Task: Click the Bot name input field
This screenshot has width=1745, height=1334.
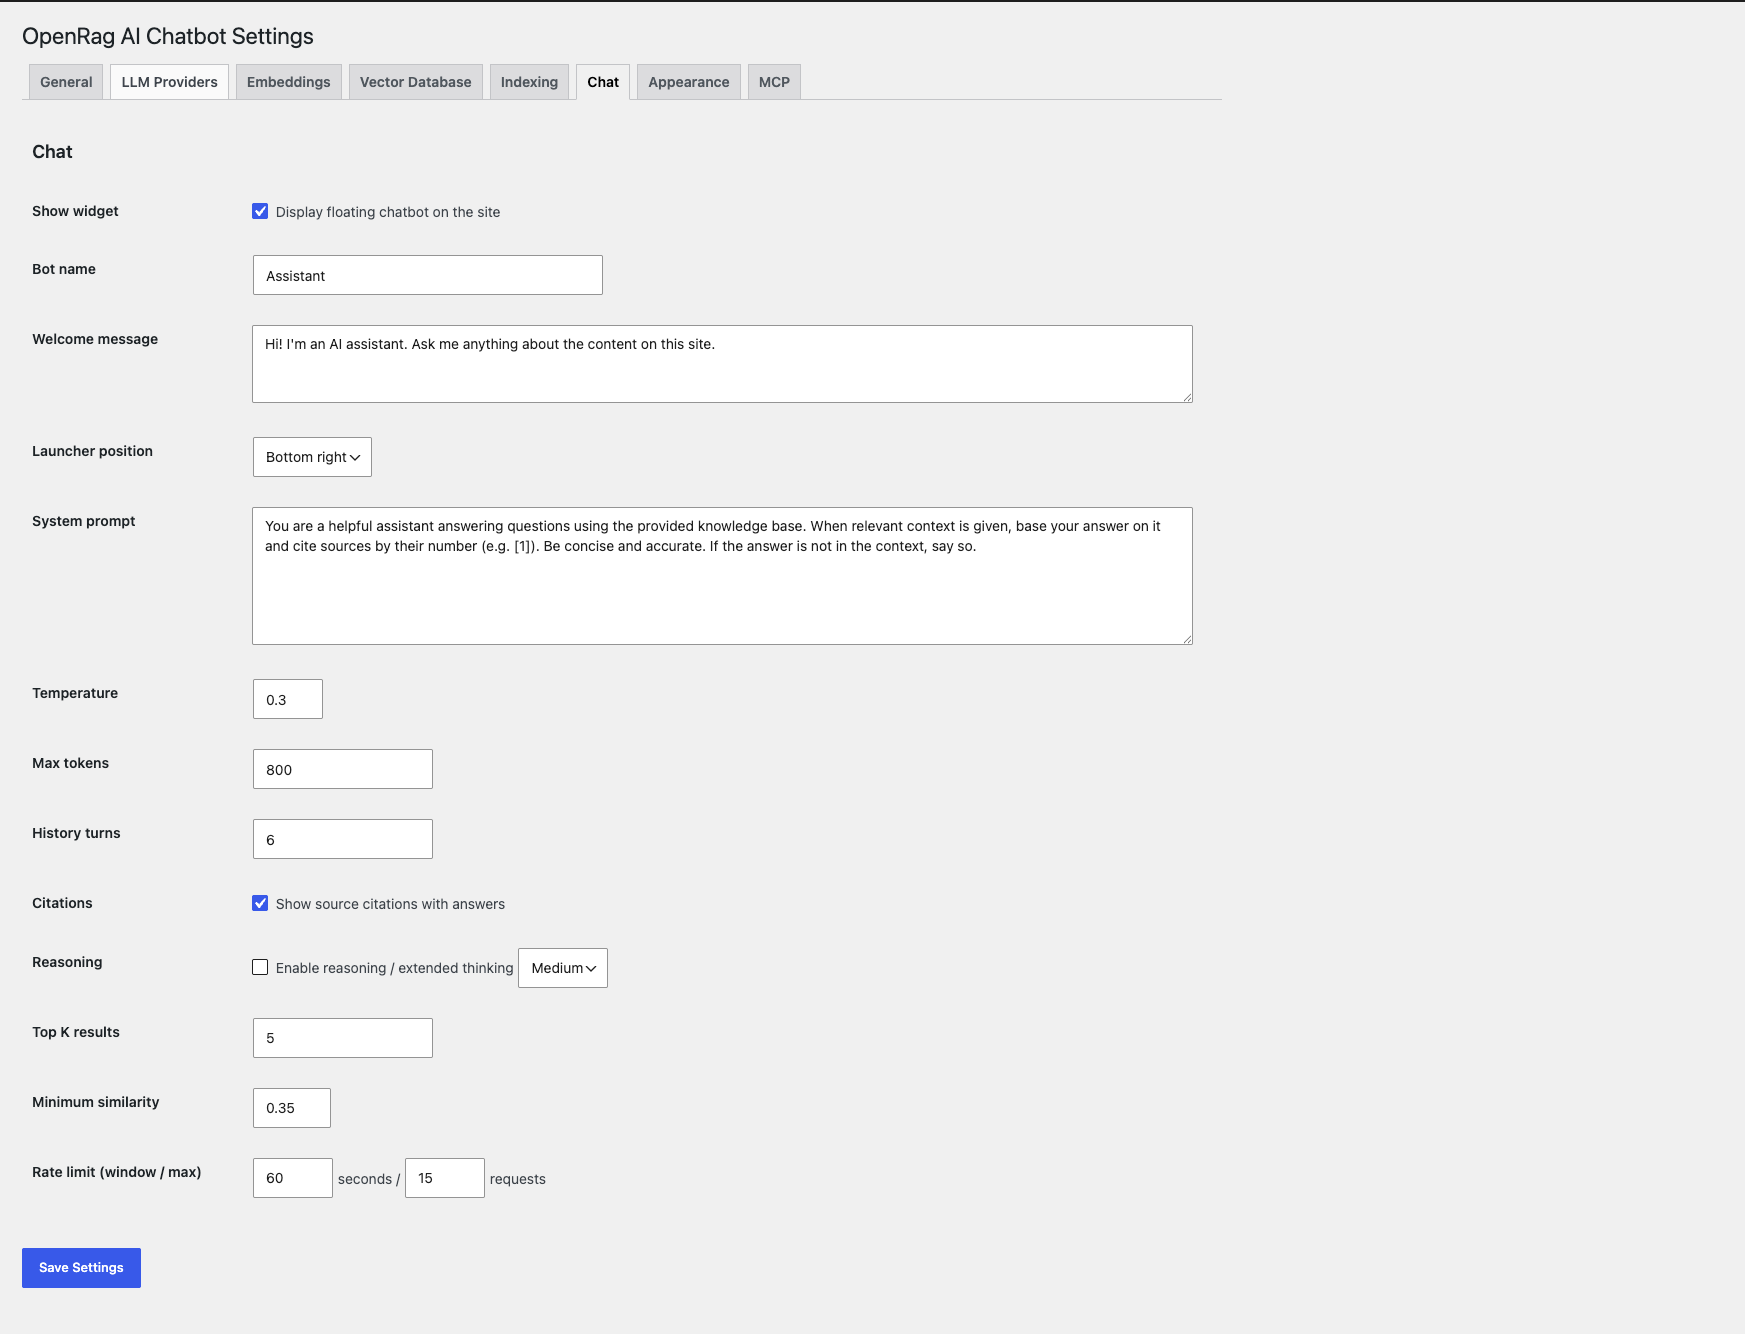Action: [x=428, y=275]
